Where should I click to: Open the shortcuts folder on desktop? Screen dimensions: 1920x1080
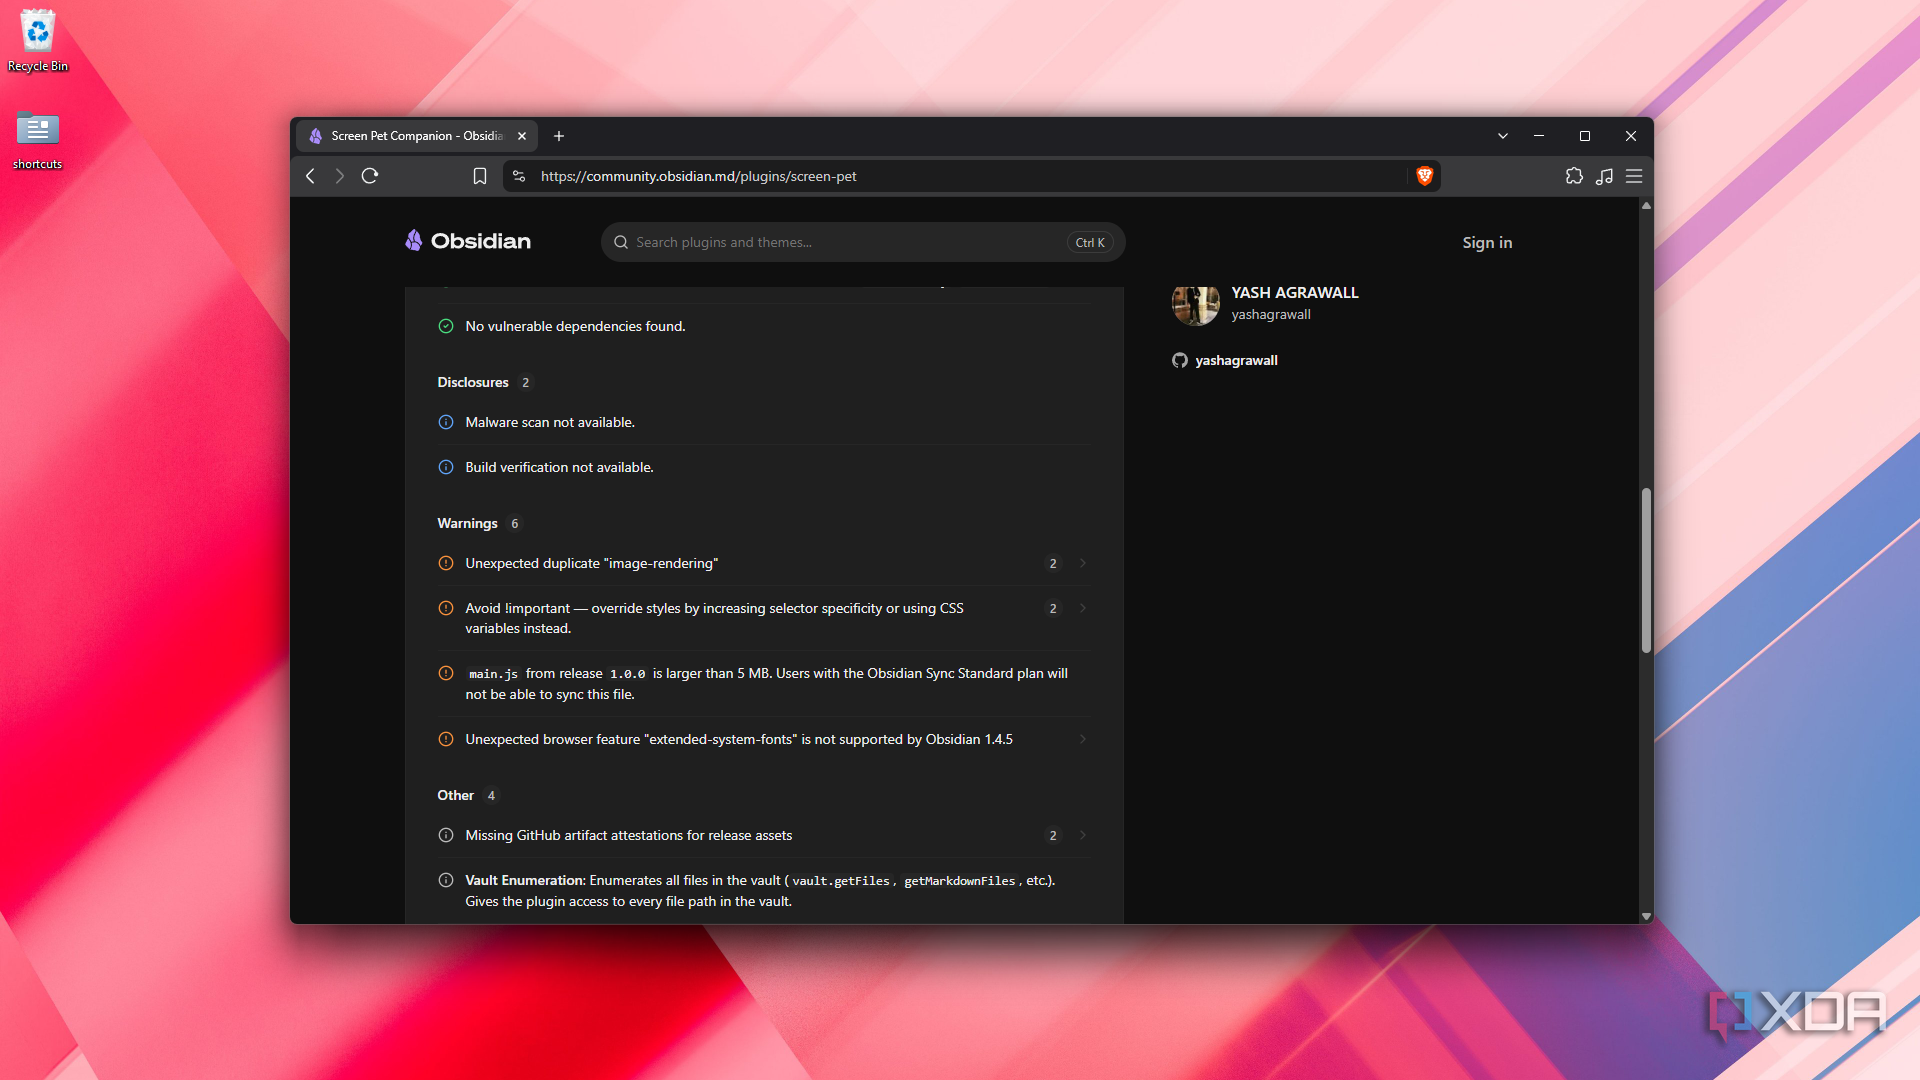(x=38, y=140)
